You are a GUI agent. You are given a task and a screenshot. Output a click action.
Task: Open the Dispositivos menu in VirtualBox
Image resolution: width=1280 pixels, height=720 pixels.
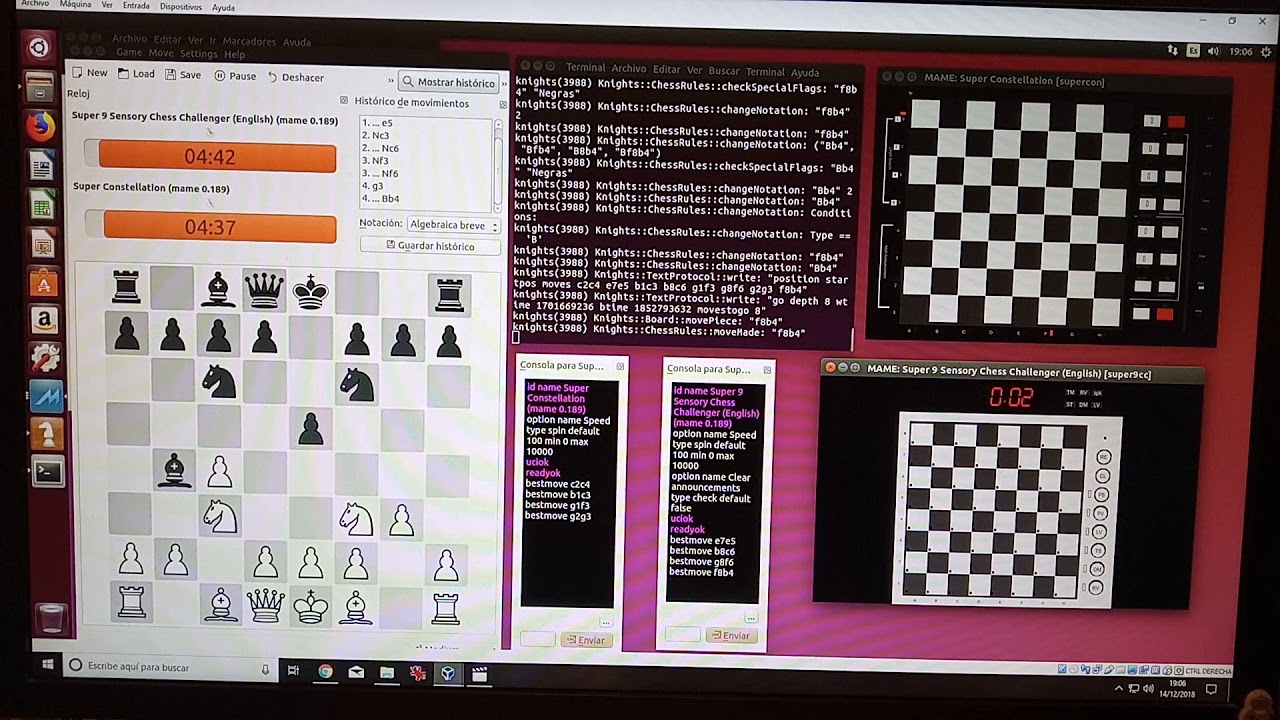tap(180, 7)
